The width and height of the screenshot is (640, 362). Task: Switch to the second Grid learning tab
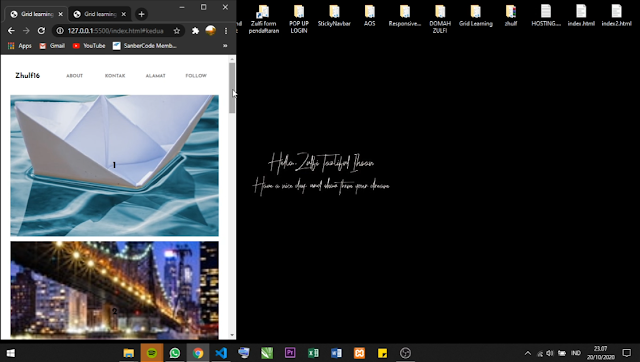coord(100,14)
